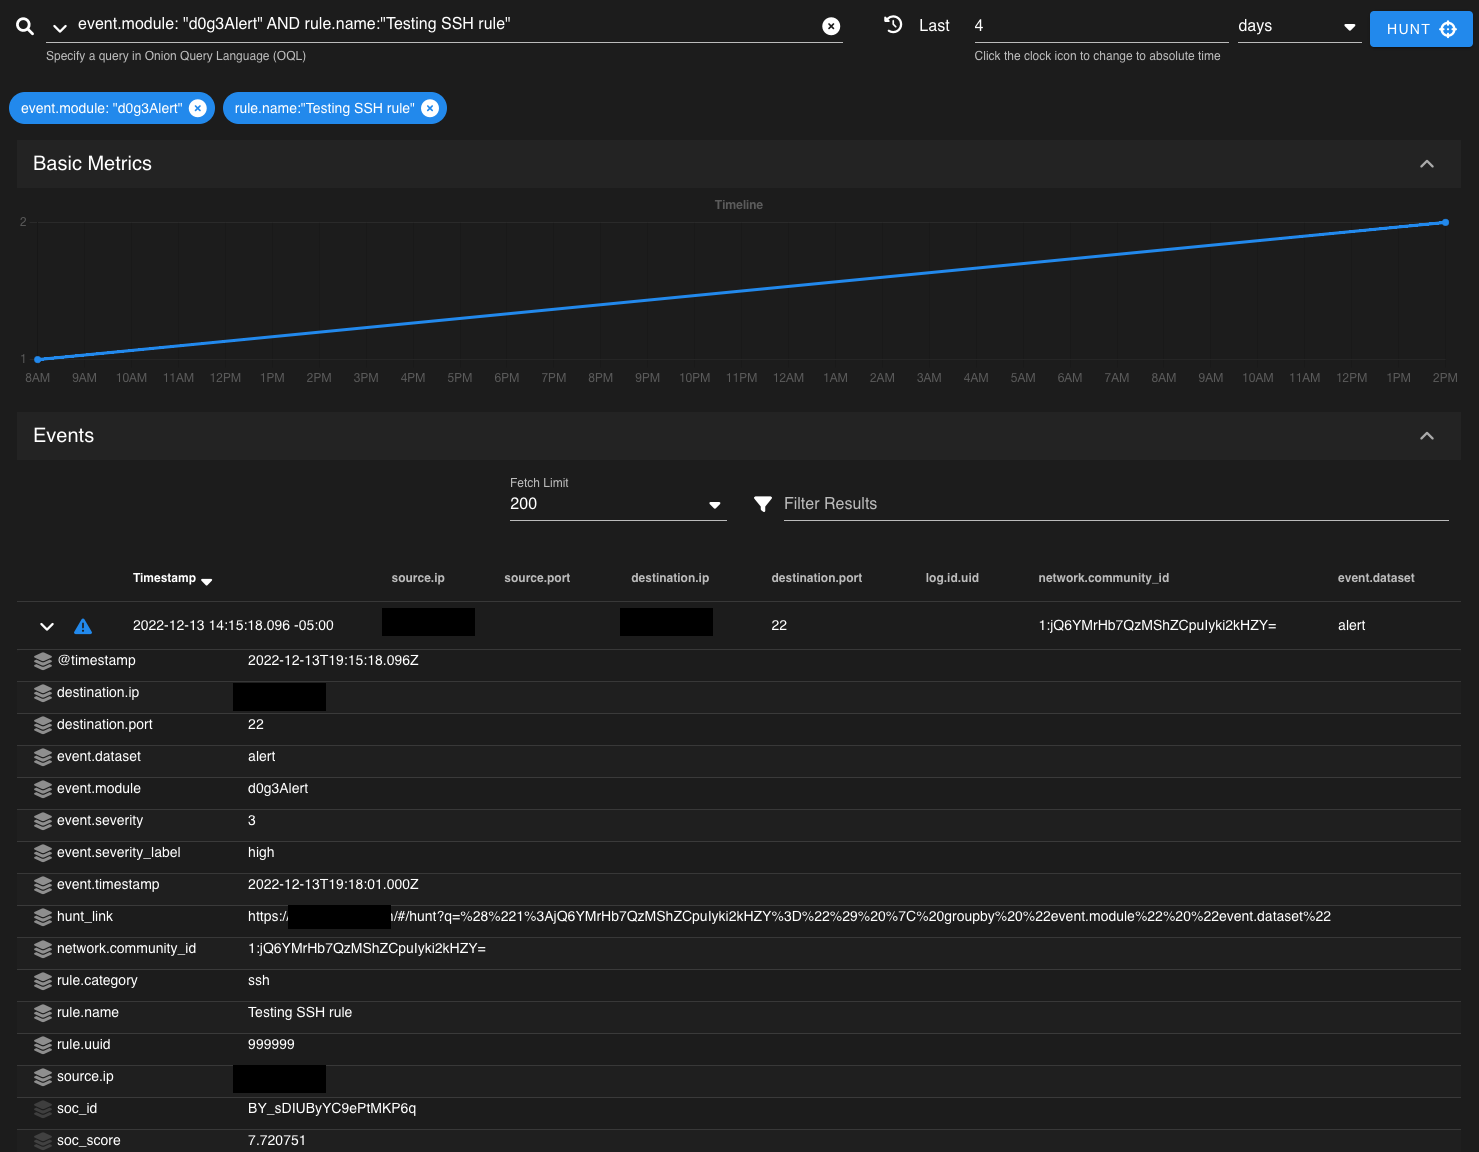Collapse the Basic Metrics panel
The width and height of the screenshot is (1479, 1152).
[x=1427, y=164]
